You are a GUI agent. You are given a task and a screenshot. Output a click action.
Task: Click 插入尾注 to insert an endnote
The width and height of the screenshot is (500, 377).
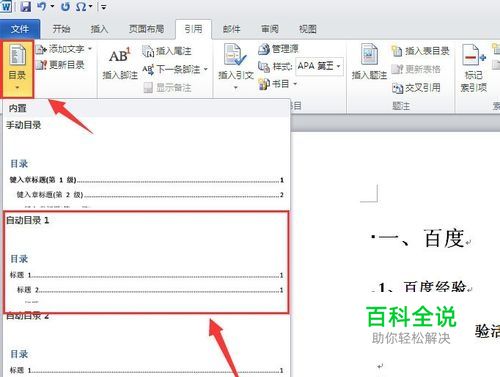tap(167, 51)
